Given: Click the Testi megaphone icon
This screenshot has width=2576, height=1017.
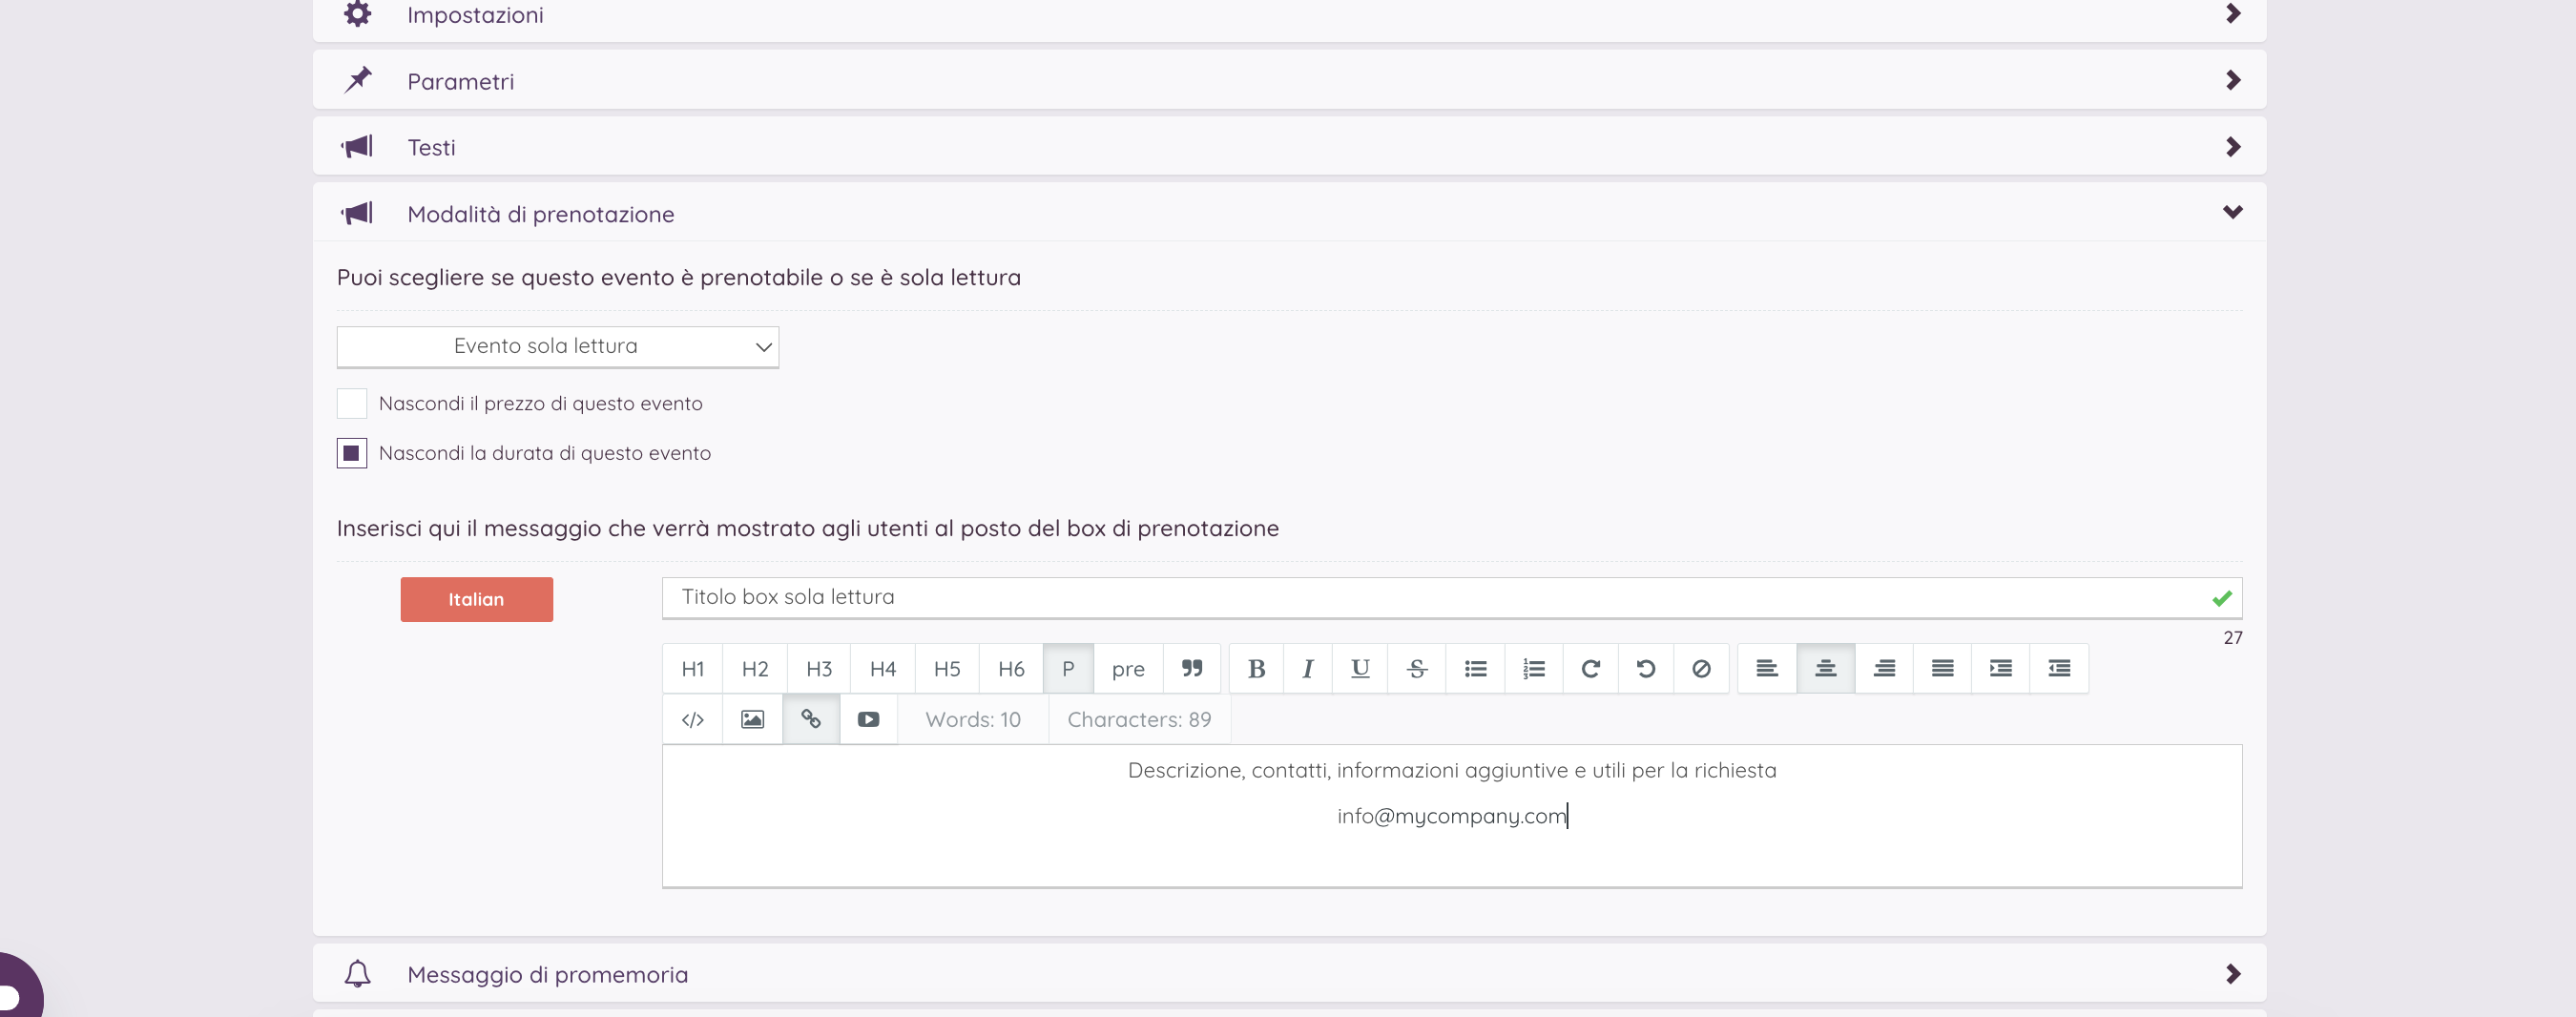Looking at the screenshot, I should 357,147.
